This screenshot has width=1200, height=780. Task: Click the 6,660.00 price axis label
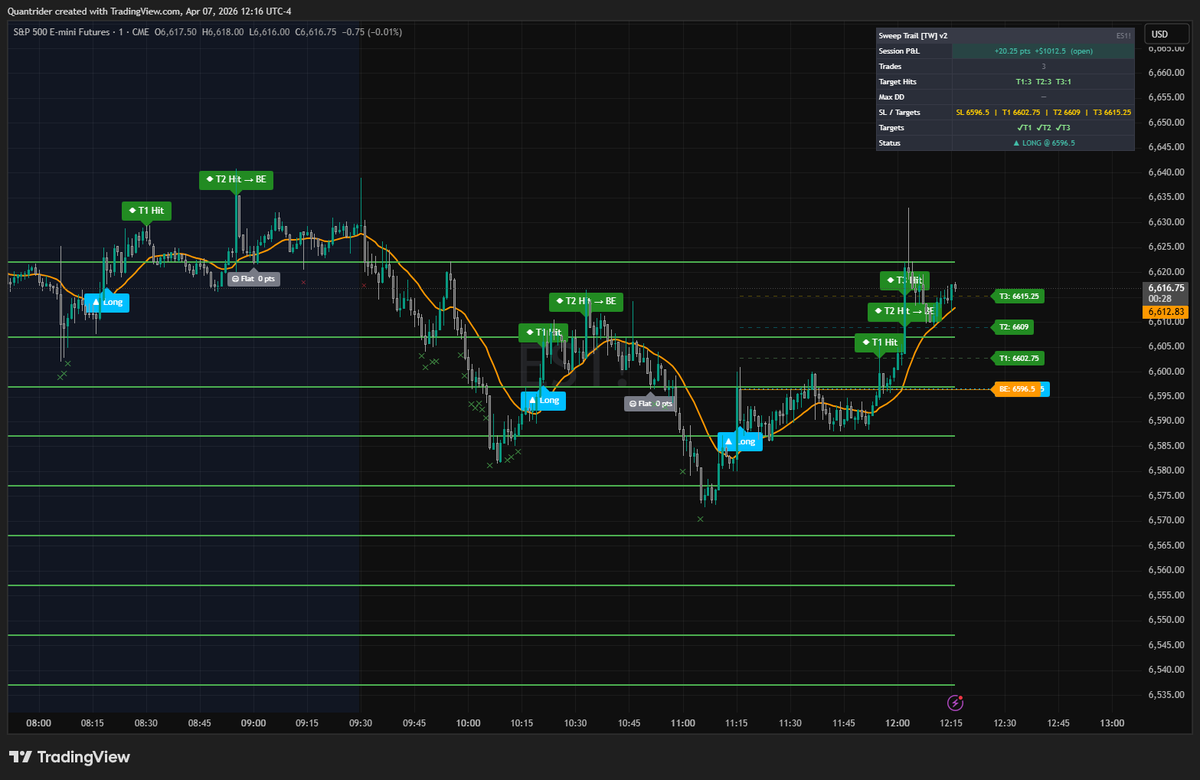click(x=1166, y=73)
